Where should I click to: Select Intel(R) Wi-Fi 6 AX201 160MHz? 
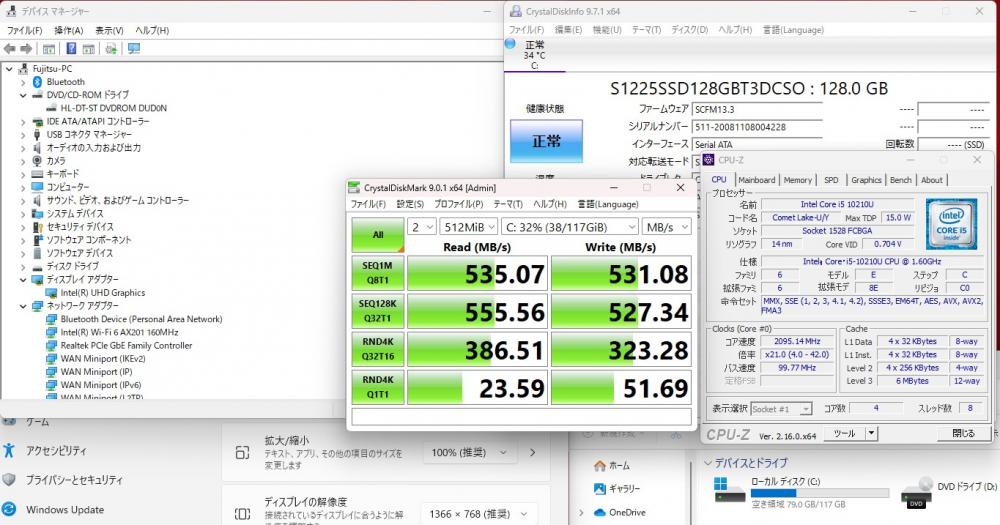[119, 332]
